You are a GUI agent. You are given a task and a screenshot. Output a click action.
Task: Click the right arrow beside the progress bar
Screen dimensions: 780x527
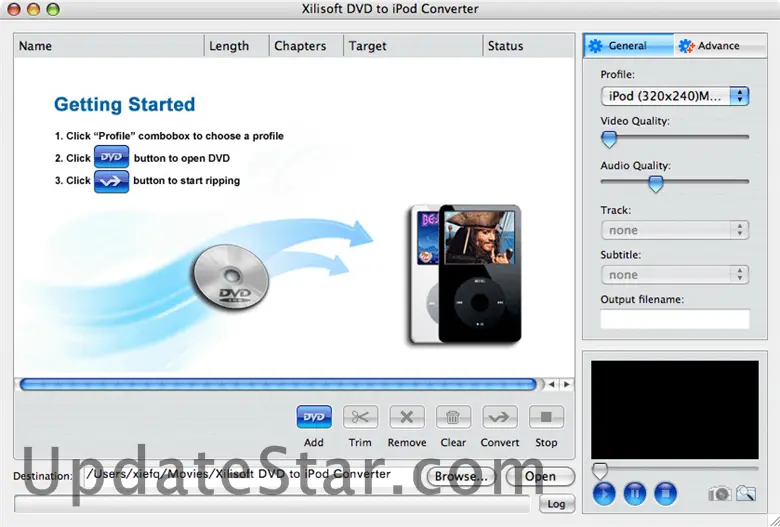coord(566,384)
